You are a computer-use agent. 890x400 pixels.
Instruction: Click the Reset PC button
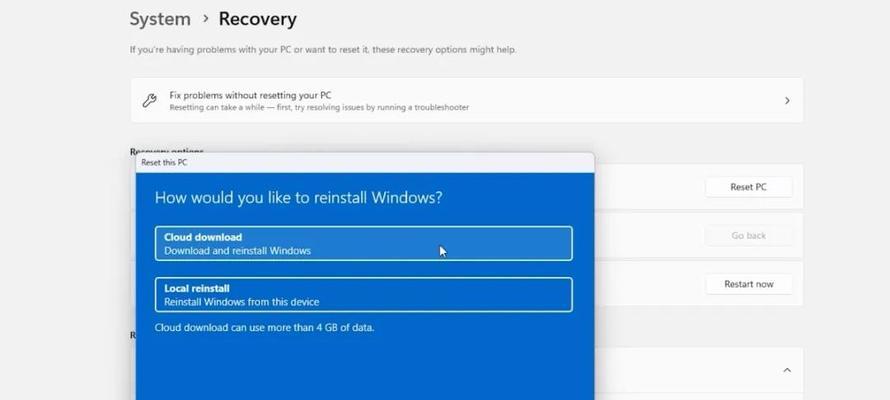(748, 187)
